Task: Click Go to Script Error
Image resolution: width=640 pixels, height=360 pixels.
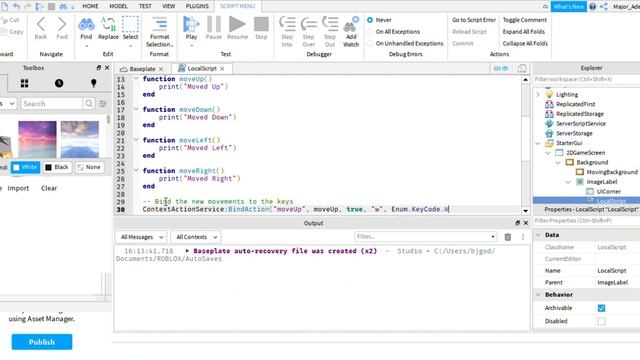Action: click(x=474, y=20)
